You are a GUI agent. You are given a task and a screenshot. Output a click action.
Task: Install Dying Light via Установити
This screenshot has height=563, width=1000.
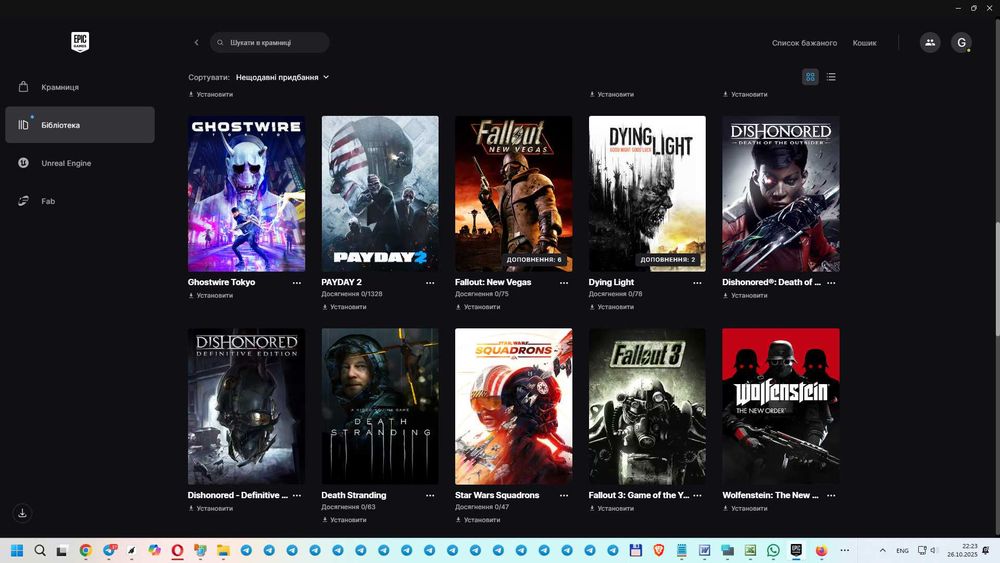[x=612, y=307]
